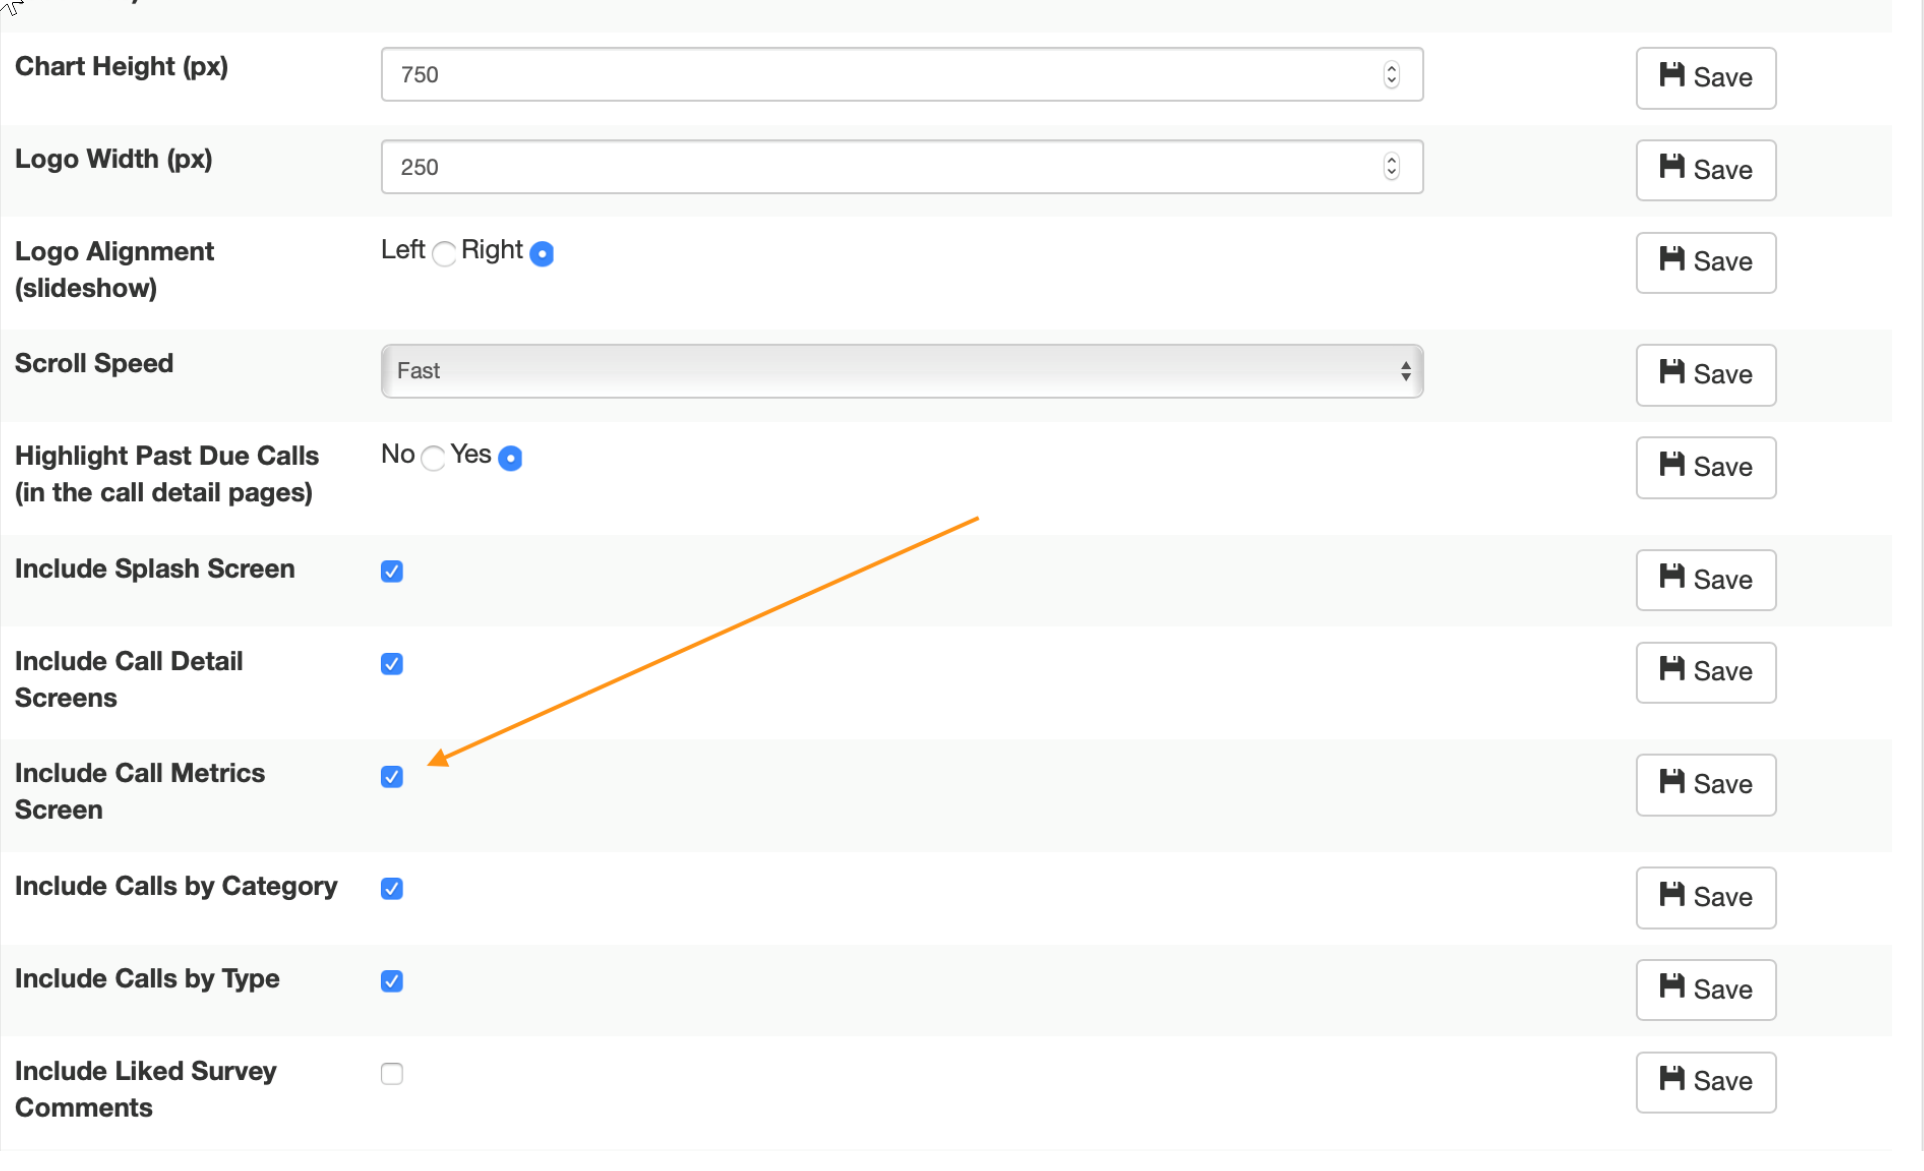
Task: Click the "Chart Height (px)" label
Action: (x=121, y=67)
